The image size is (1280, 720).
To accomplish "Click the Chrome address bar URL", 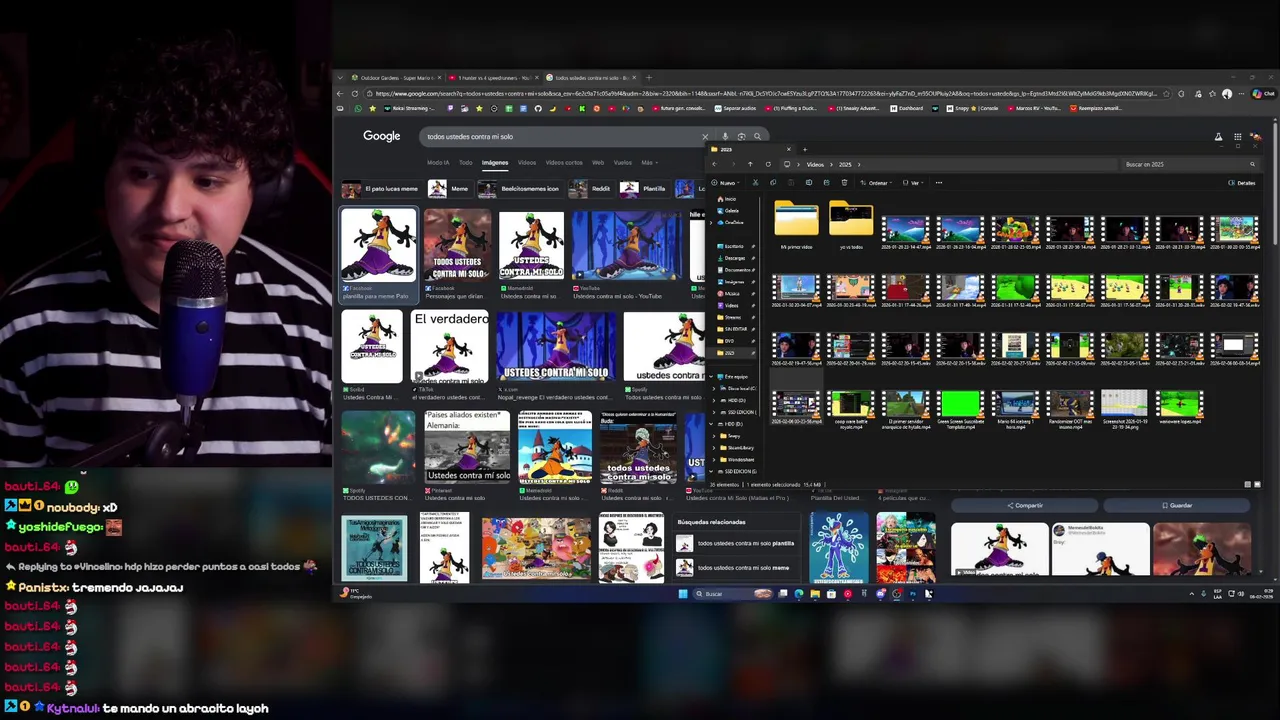I will point(765,93).
